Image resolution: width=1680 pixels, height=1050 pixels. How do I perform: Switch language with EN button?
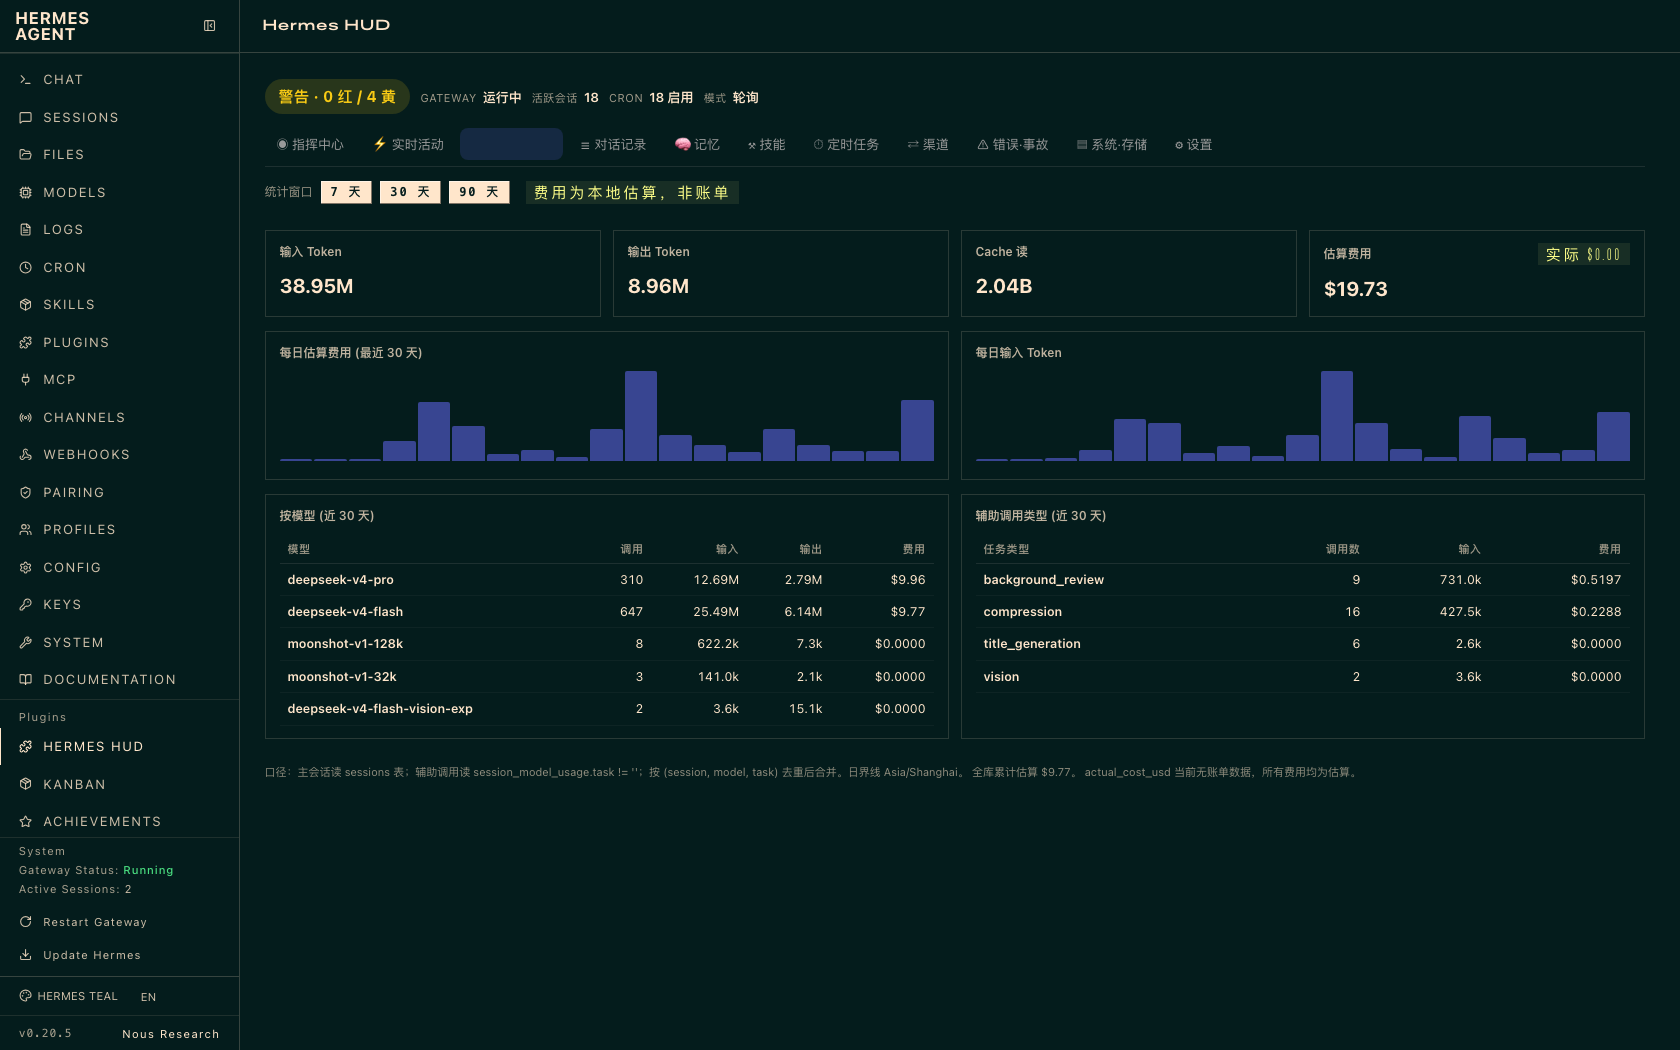pos(148,997)
